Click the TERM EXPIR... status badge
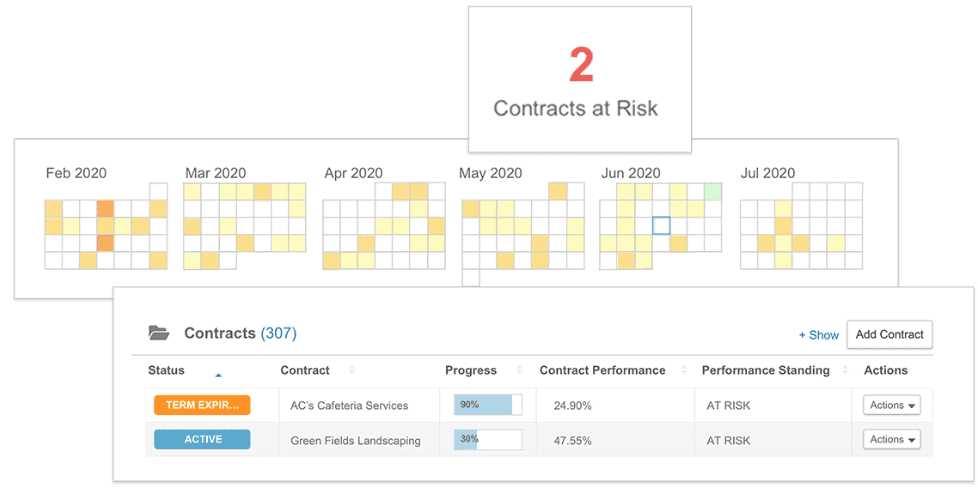This screenshot has width=978, height=488. point(202,405)
